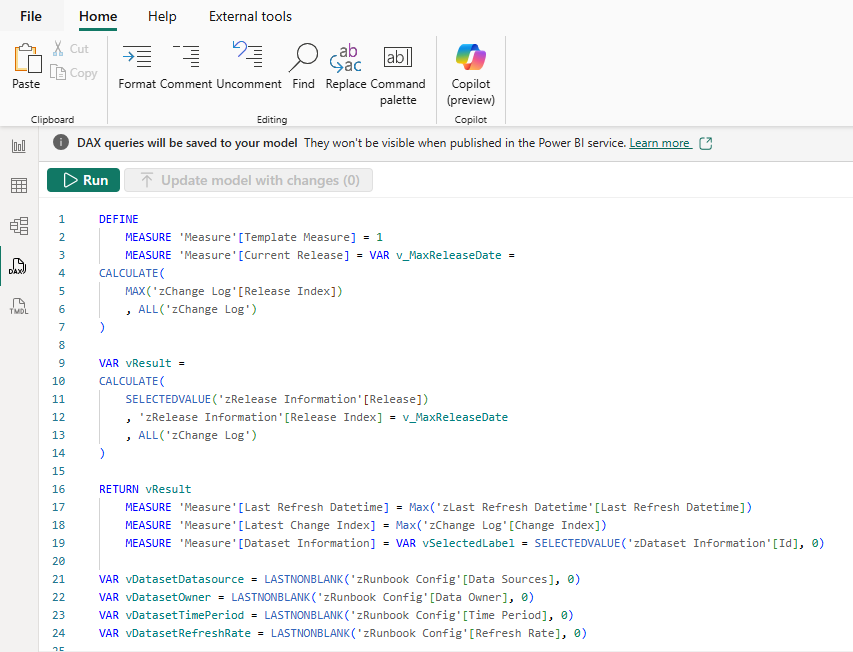
Task: Open the File menu
Action: coord(31,16)
